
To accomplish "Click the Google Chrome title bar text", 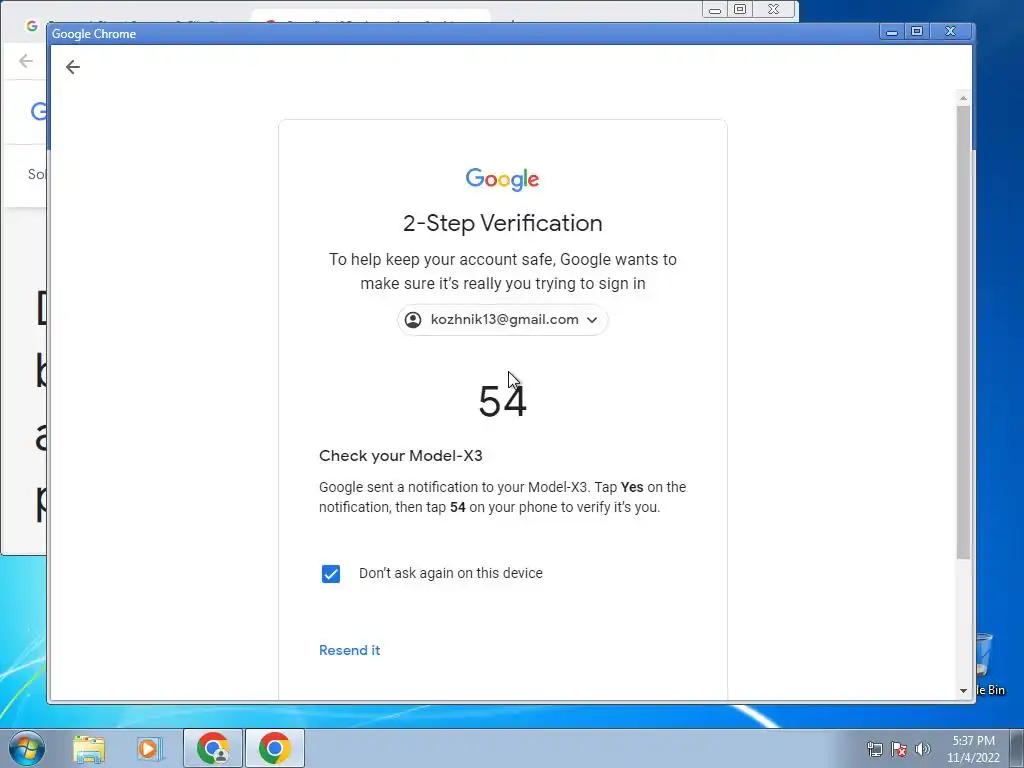I will pyautogui.click(x=94, y=34).
